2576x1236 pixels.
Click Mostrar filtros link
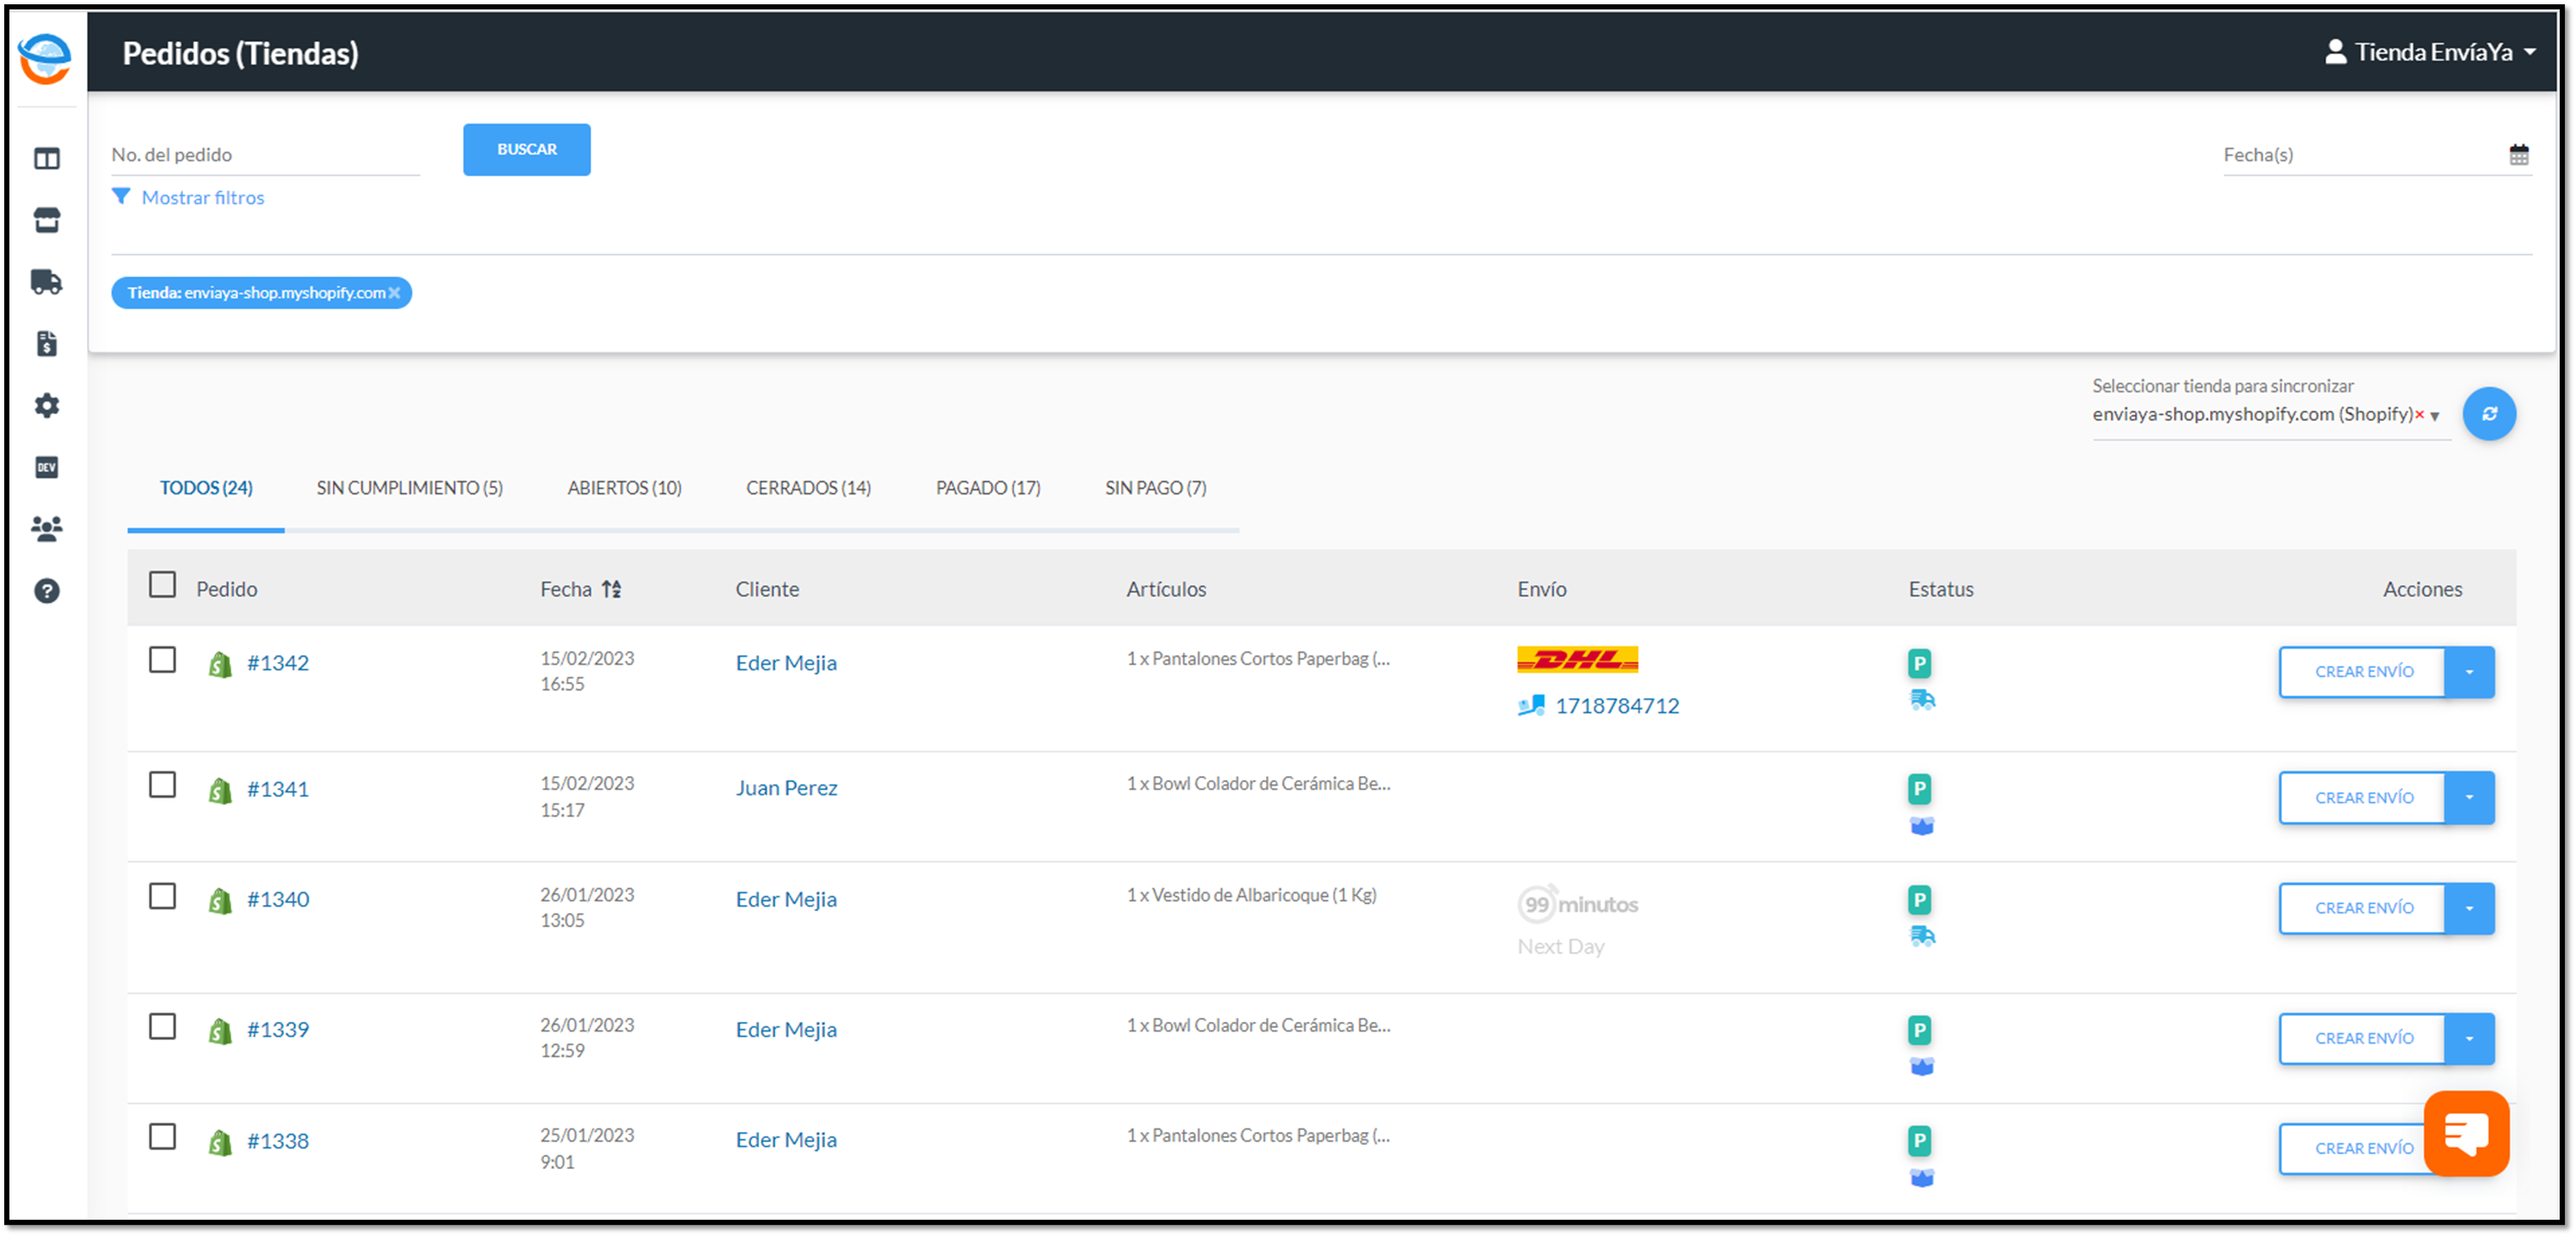click(x=203, y=198)
